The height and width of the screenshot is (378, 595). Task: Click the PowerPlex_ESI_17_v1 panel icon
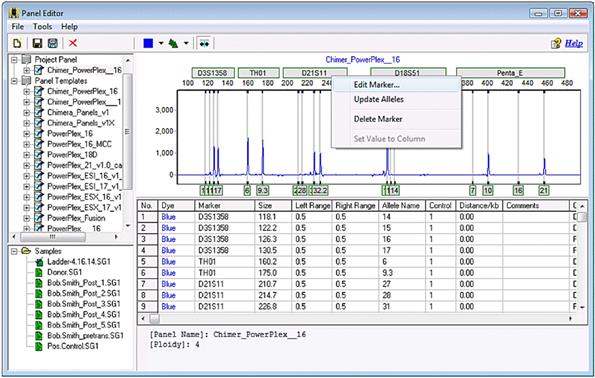(x=39, y=186)
